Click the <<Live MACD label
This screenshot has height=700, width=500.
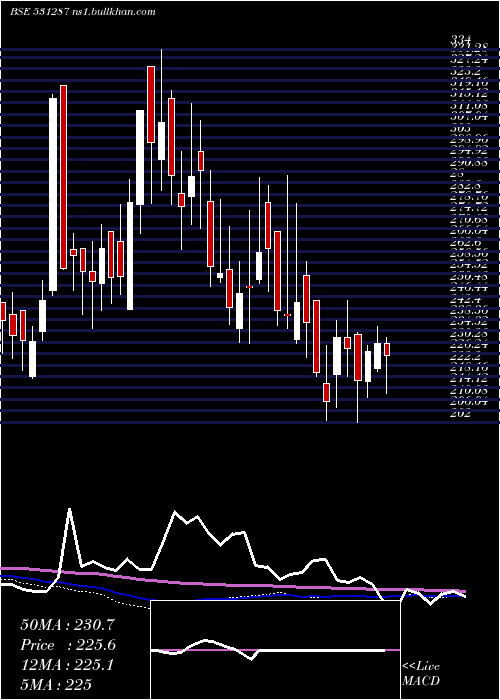coord(421,674)
